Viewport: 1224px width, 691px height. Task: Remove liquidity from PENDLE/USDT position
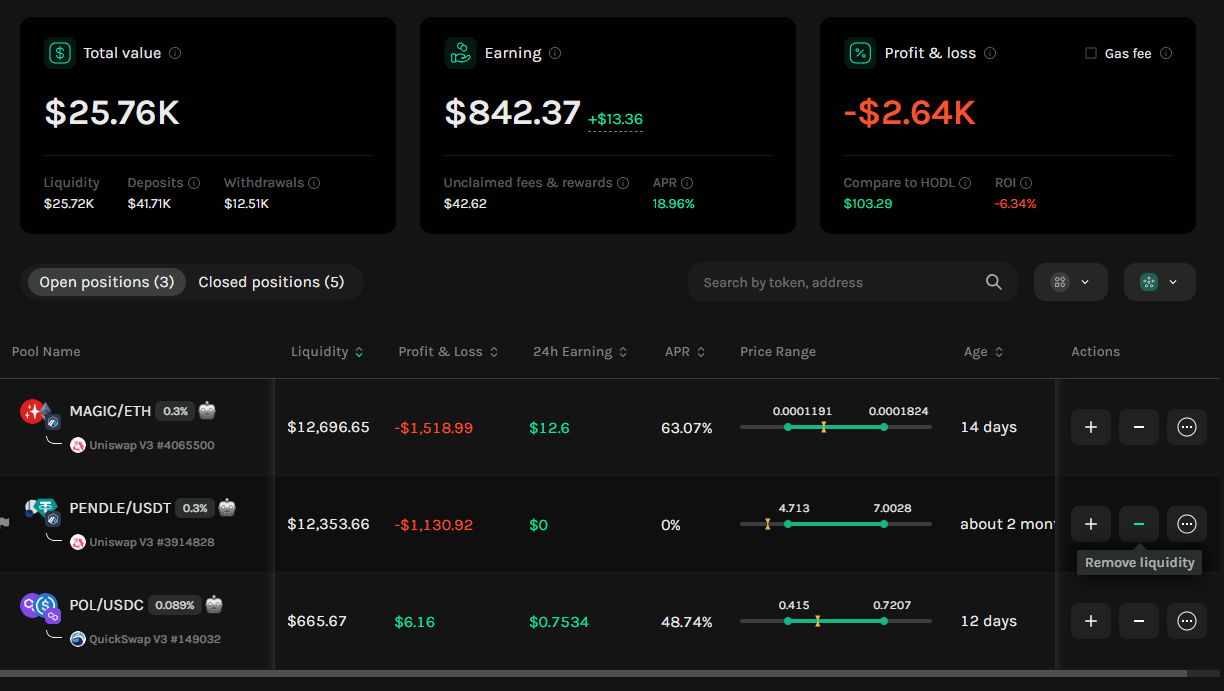(x=1139, y=524)
